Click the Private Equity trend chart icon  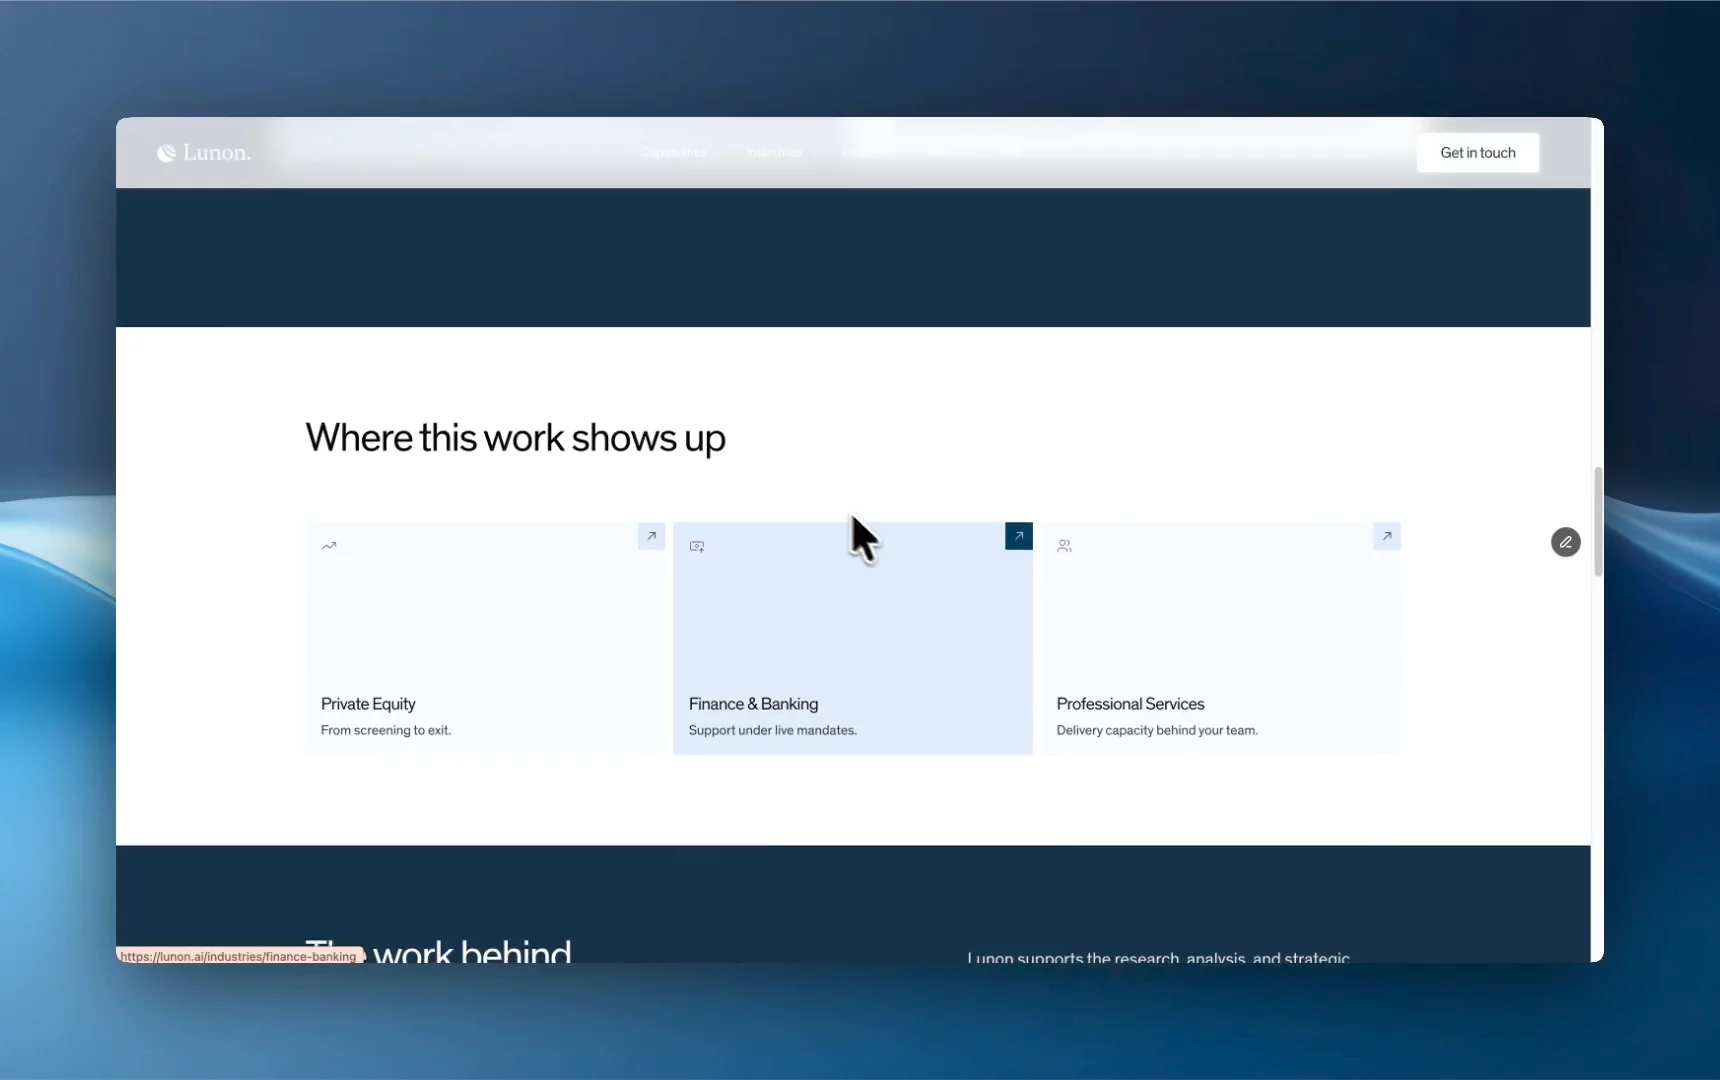point(329,546)
